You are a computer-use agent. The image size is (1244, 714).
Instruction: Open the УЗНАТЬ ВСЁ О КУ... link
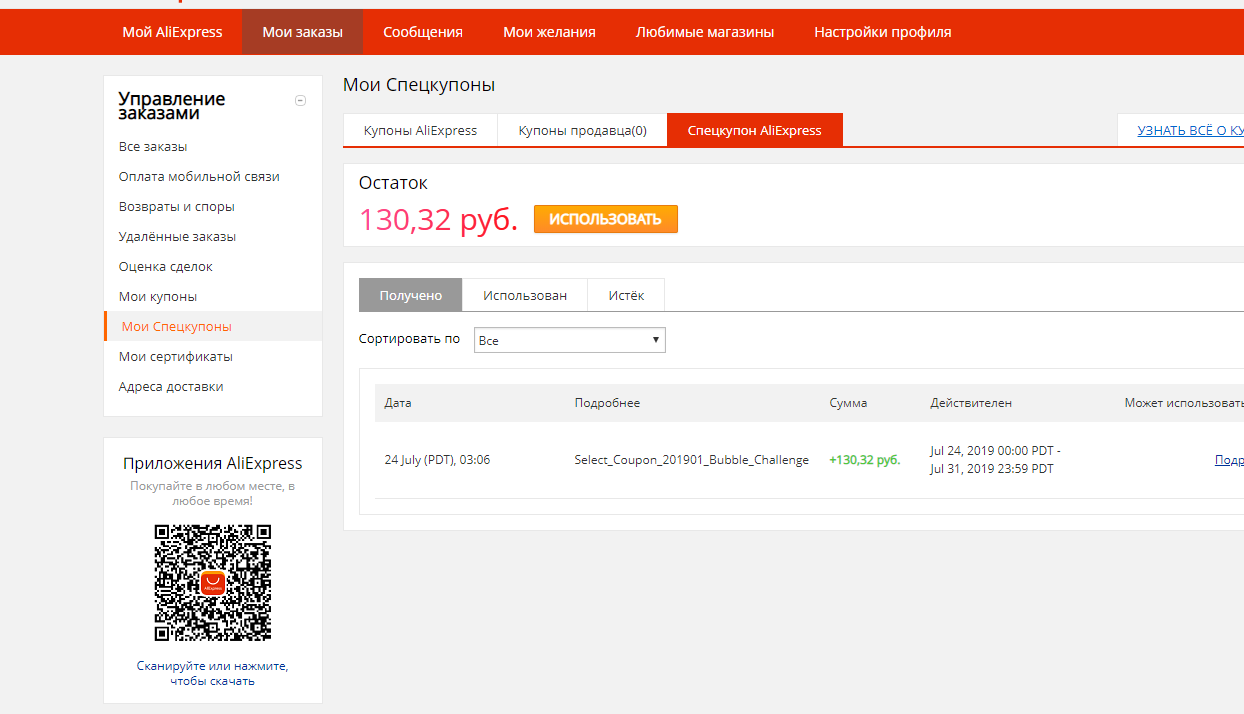click(1190, 130)
